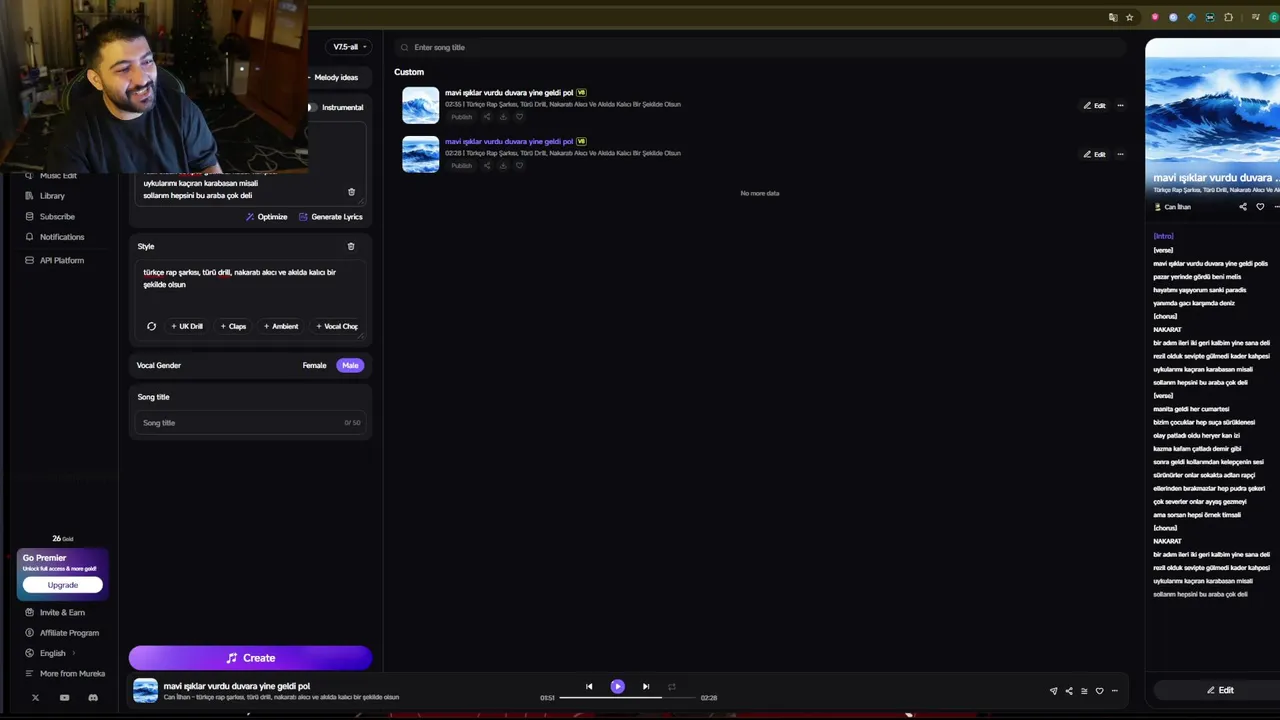Open Mureka's X (Twitter) page

[x=35, y=698]
